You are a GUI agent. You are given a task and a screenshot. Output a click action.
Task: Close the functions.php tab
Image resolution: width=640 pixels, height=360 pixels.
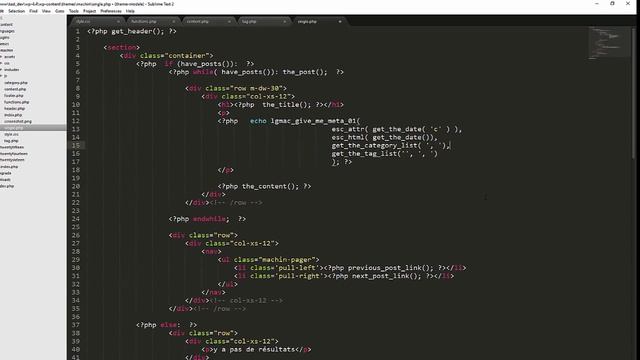[173, 21]
